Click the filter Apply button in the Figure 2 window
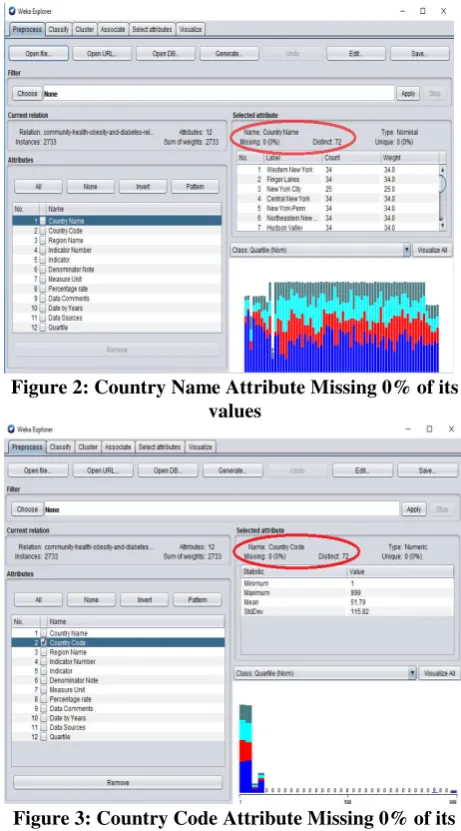The width and height of the screenshot is (461, 831). click(x=408, y=93)
